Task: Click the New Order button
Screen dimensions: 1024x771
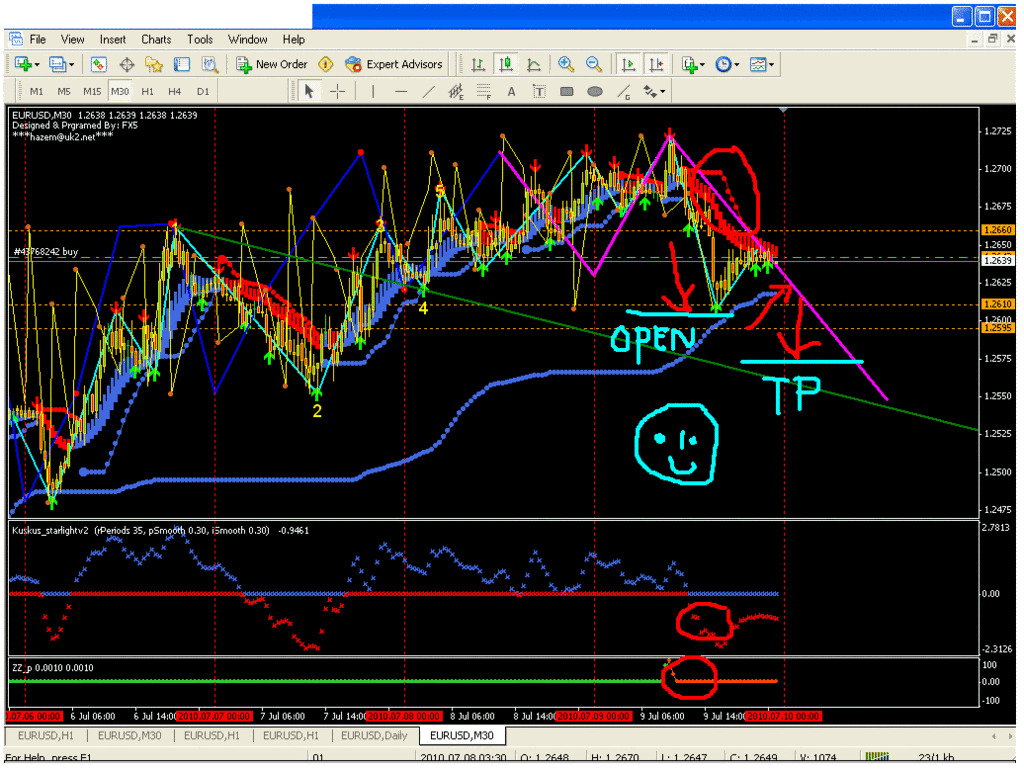Action: (272, 64)
